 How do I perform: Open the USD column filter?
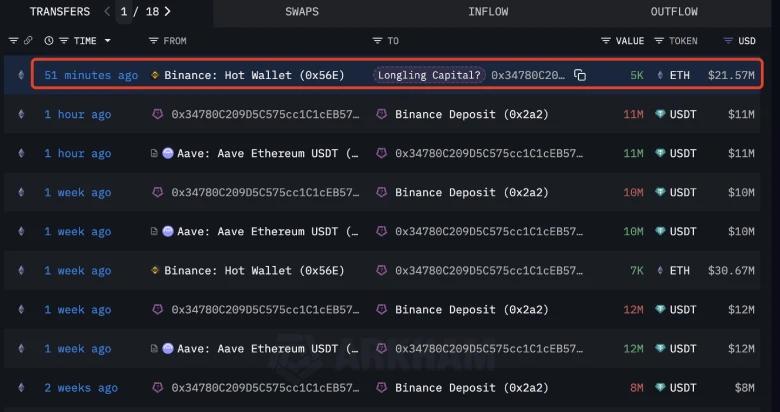727,41
